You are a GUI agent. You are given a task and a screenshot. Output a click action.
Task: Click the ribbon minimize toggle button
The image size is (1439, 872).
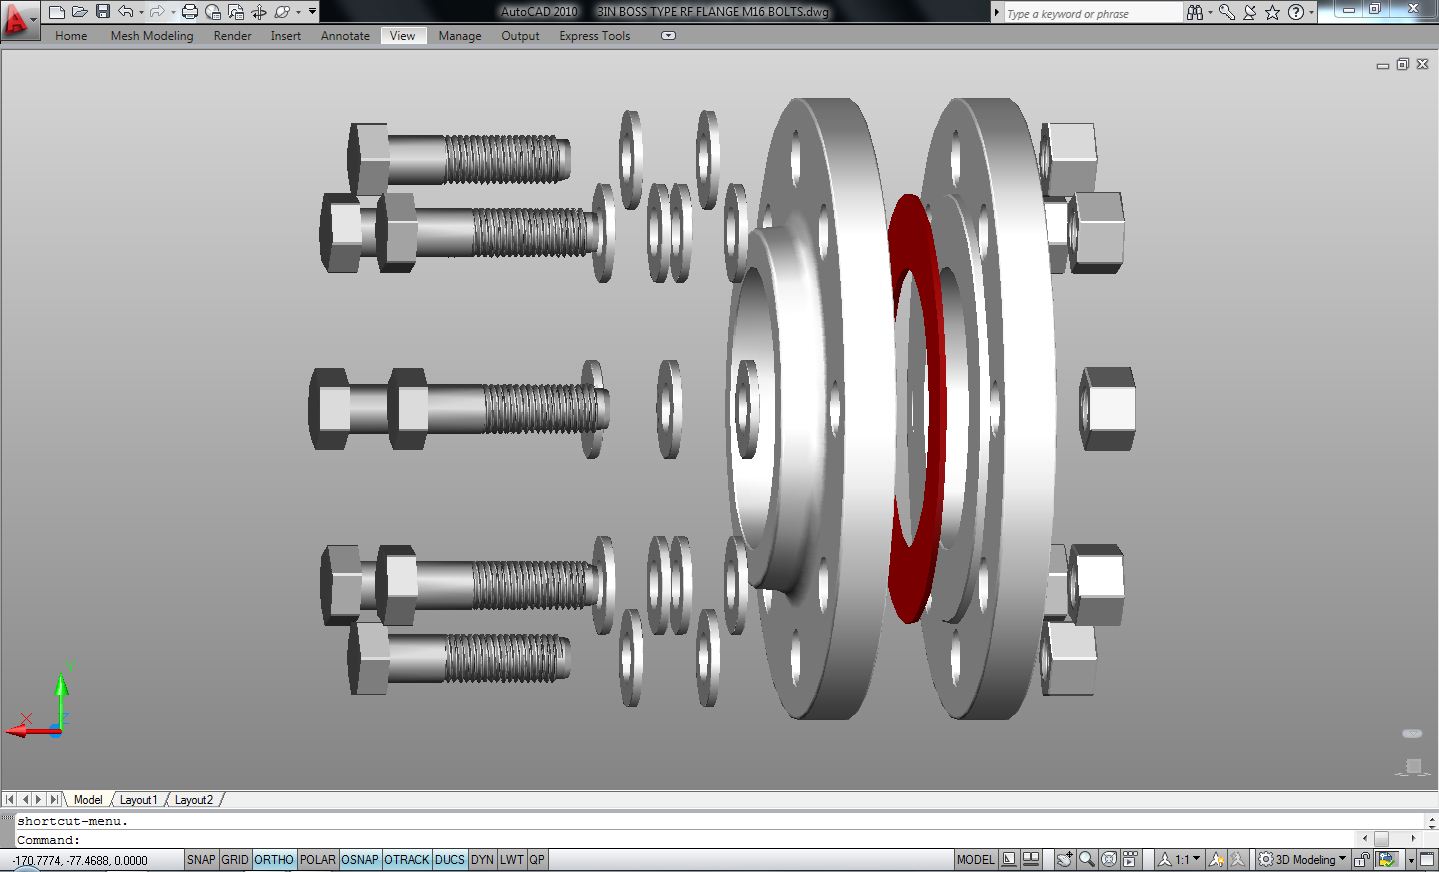[x=668, y=36]
